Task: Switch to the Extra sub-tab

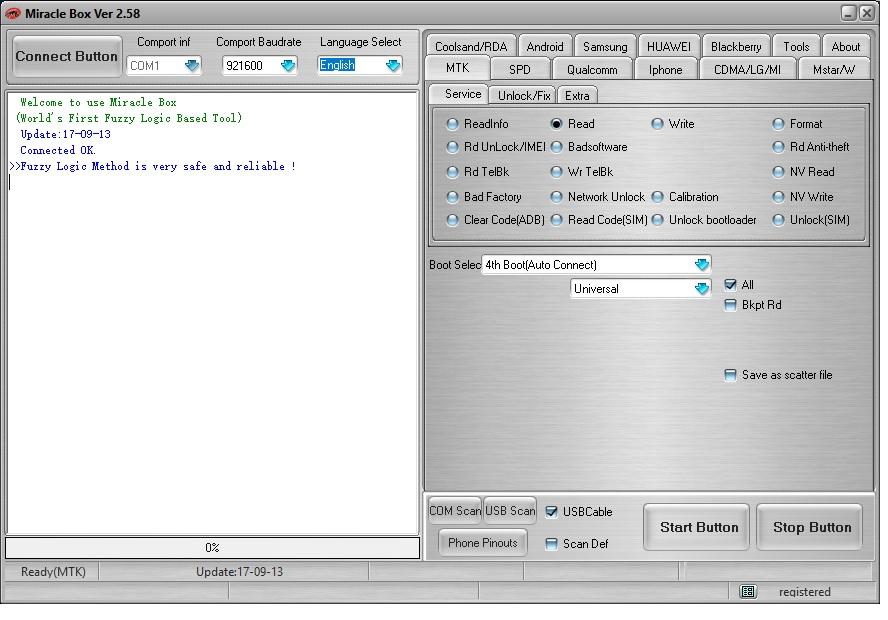Action: click(577, 96)
